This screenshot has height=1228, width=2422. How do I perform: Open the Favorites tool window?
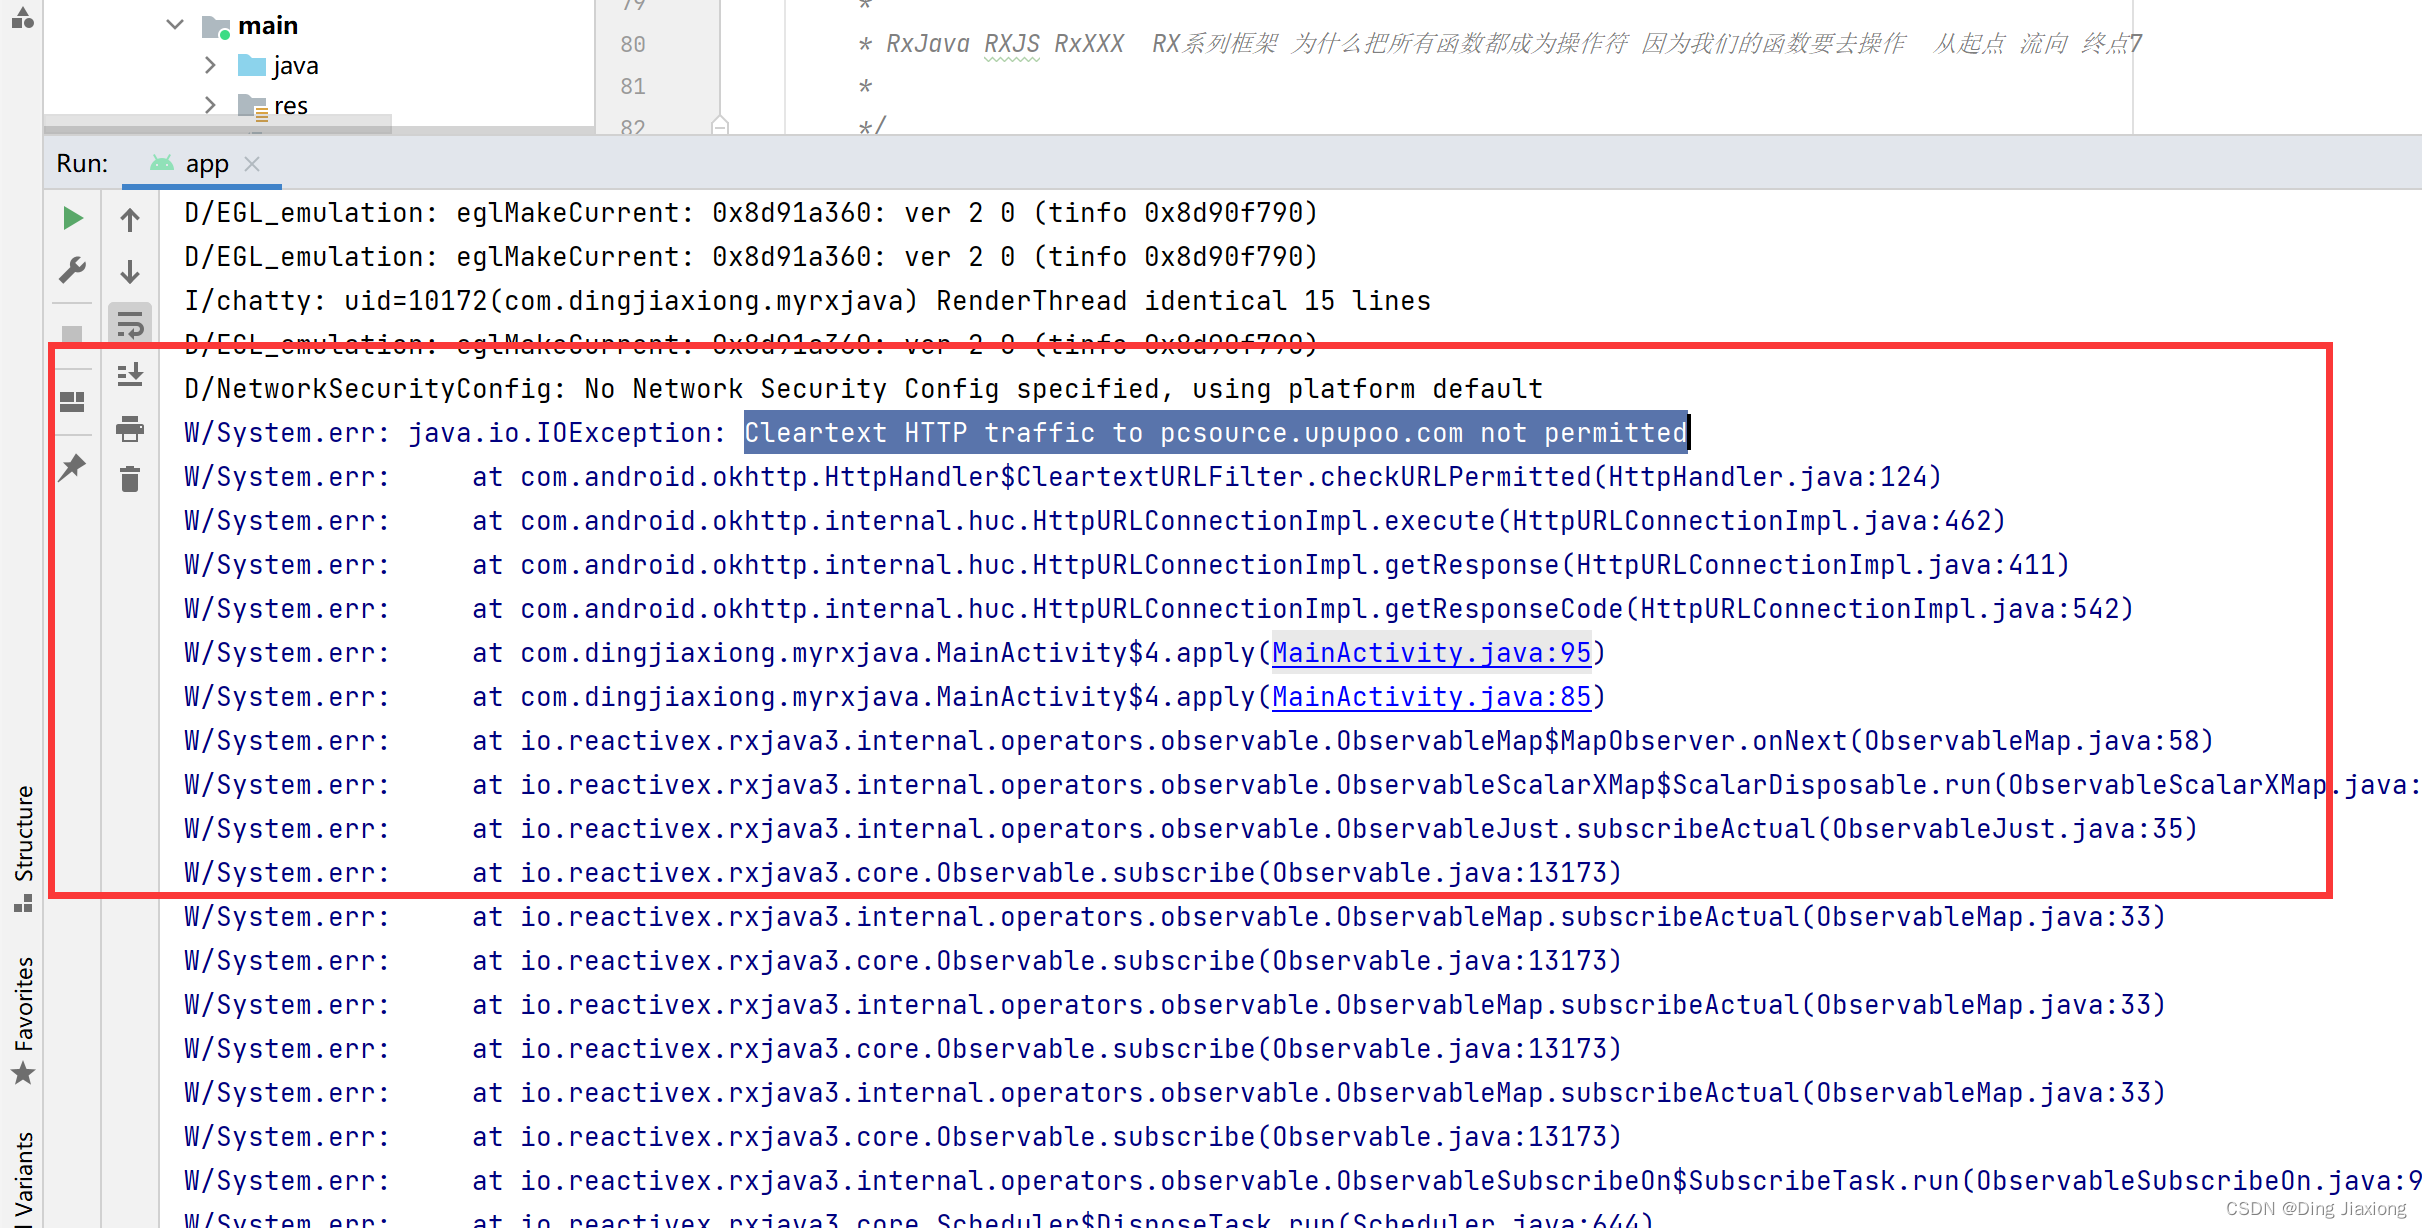pos(22,1020)
